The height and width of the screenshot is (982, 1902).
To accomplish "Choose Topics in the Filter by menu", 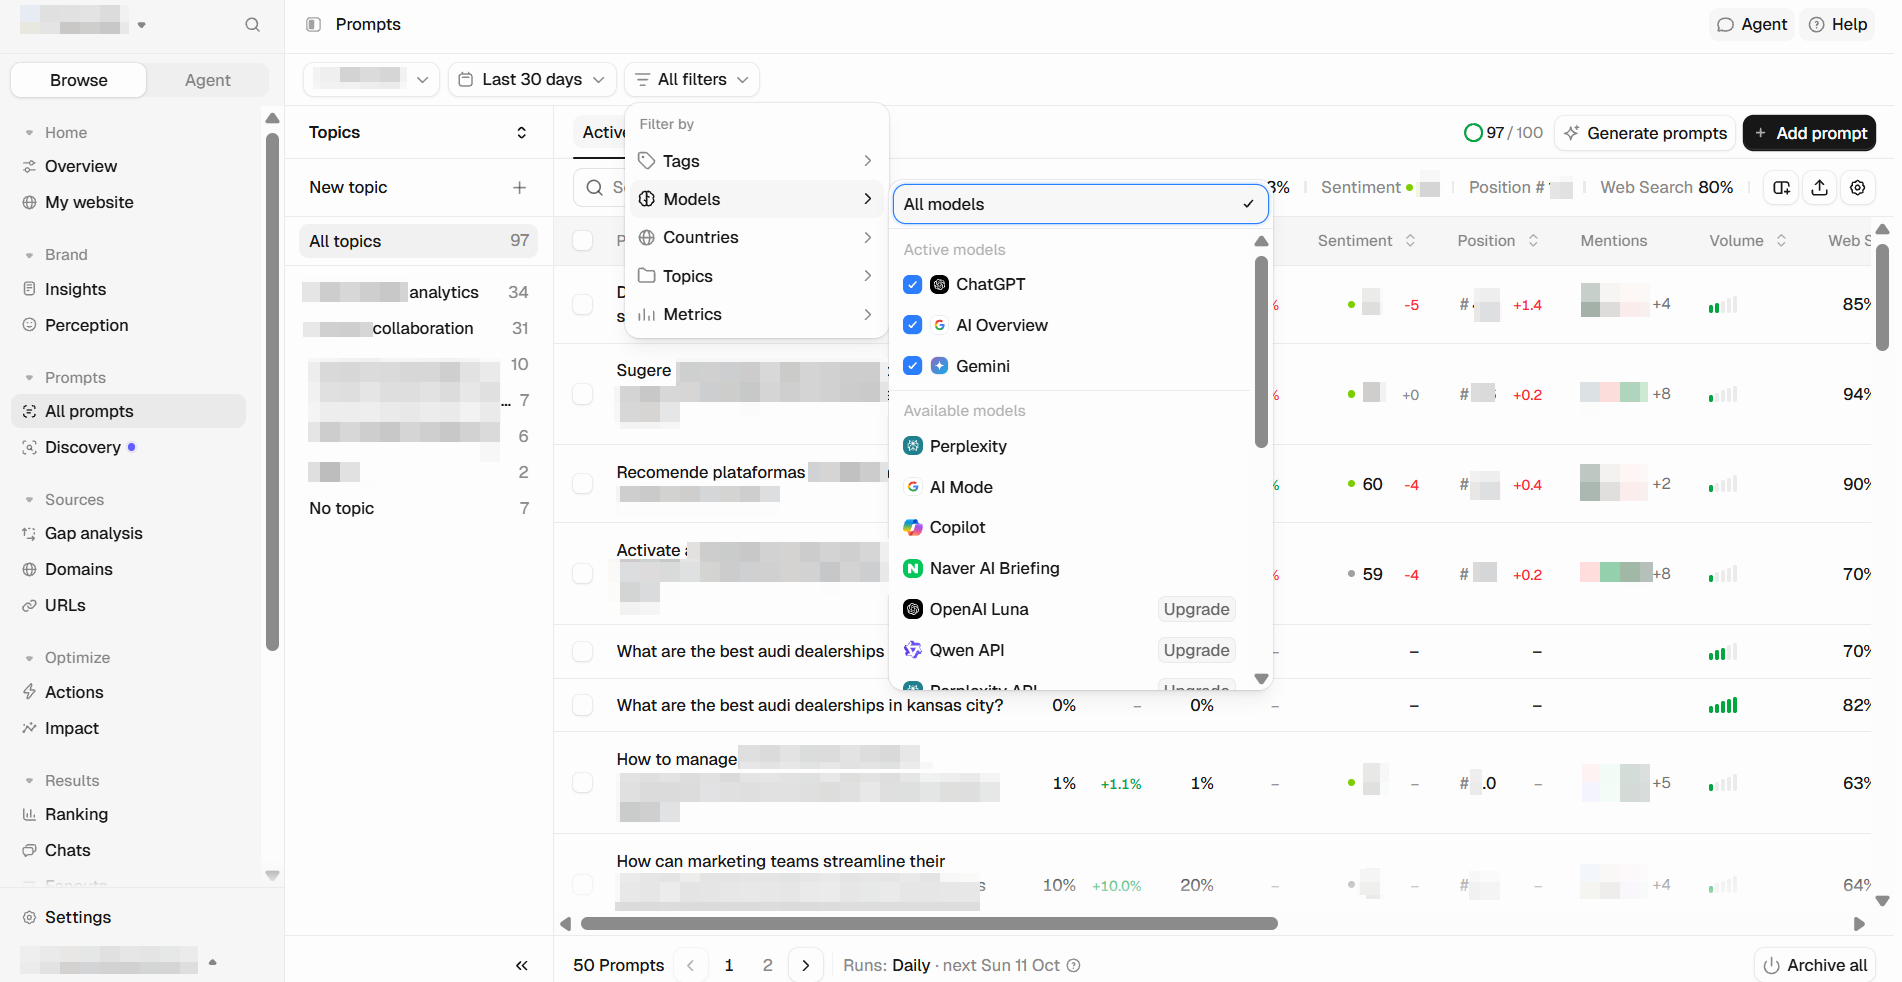I will [x=756, y=277].
